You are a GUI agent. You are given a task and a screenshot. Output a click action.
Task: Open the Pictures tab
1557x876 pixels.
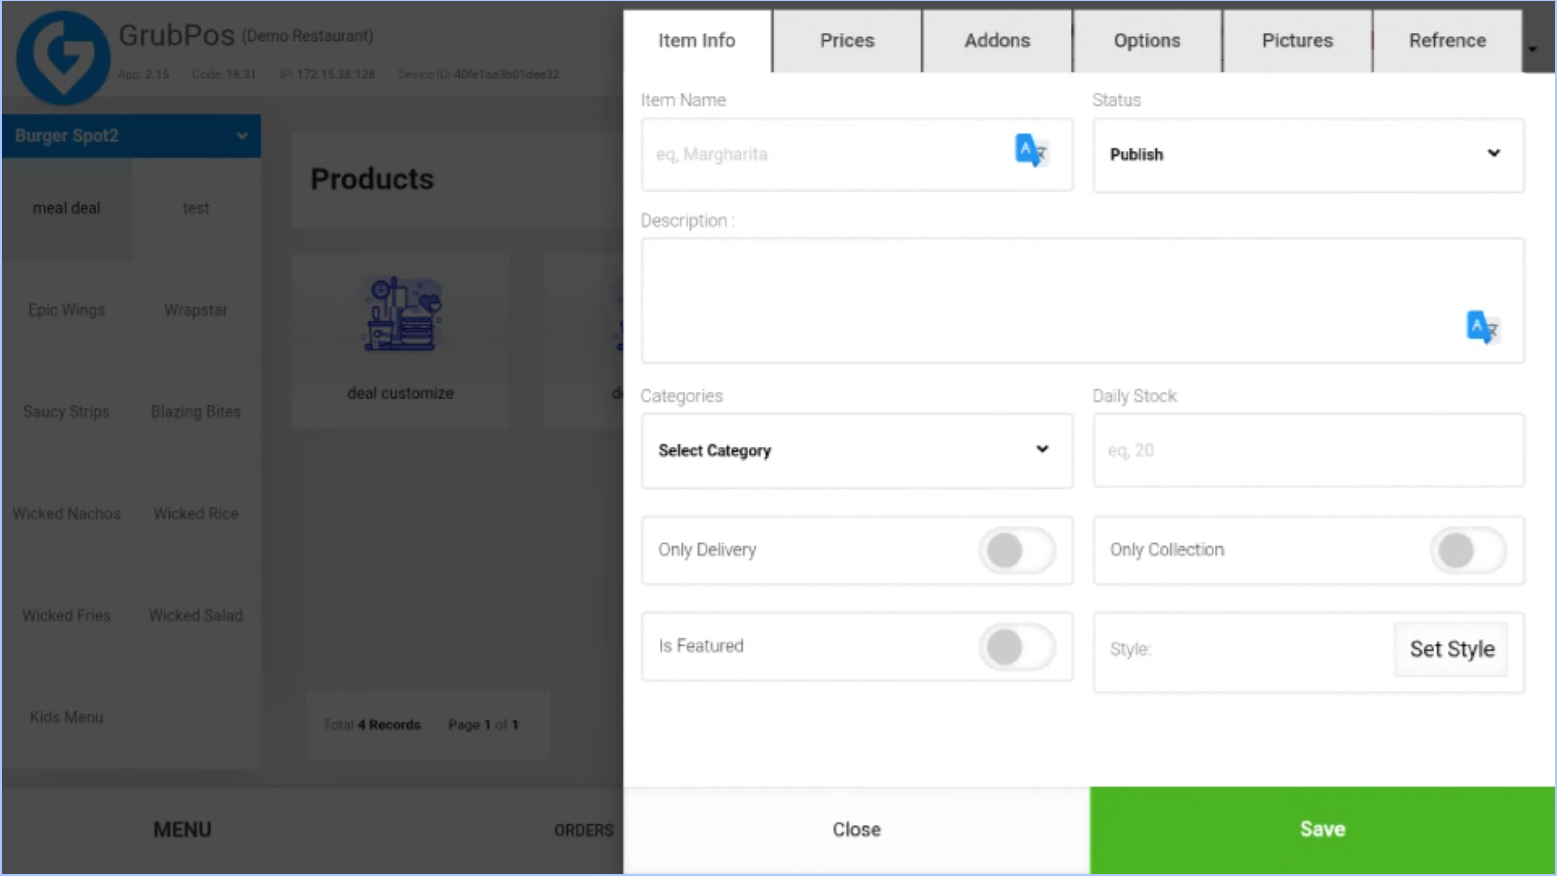(1297, 41)
